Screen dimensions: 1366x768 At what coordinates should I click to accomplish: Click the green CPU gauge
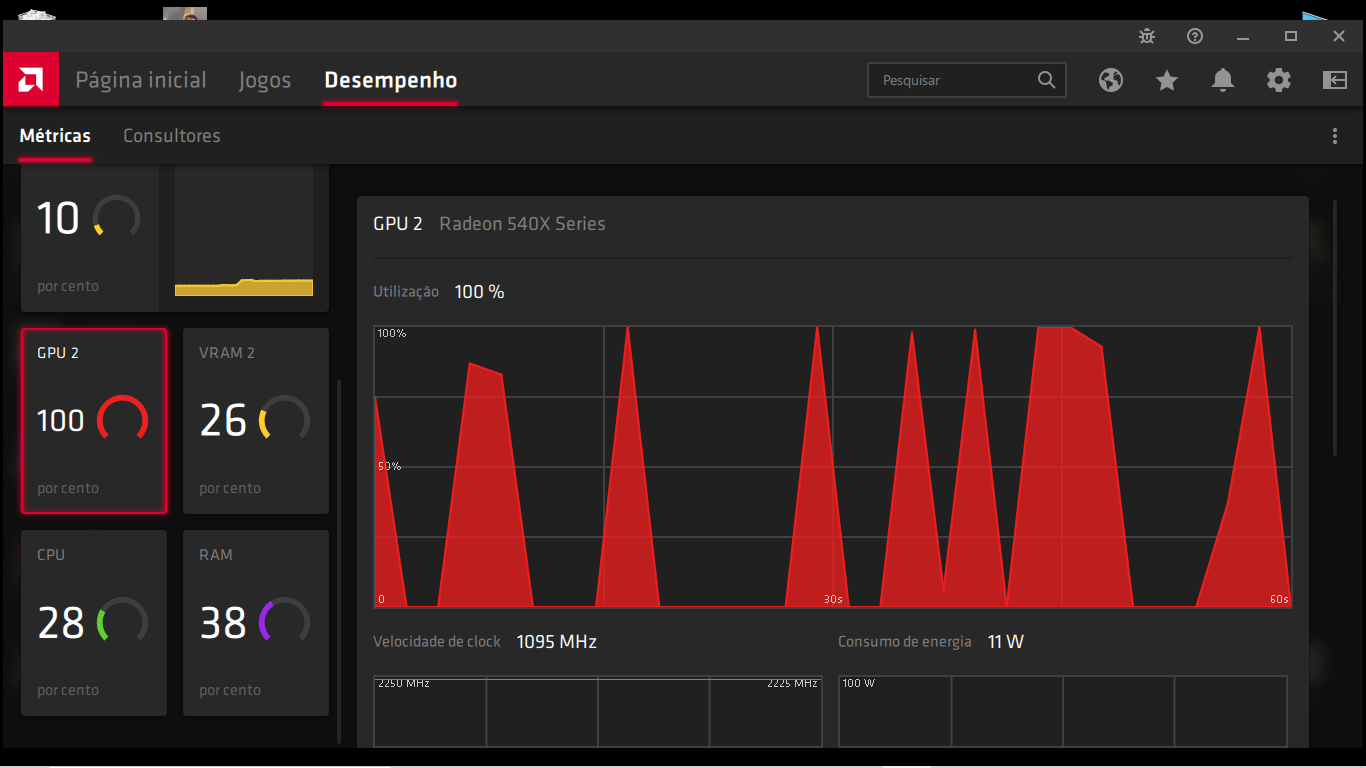122,620
